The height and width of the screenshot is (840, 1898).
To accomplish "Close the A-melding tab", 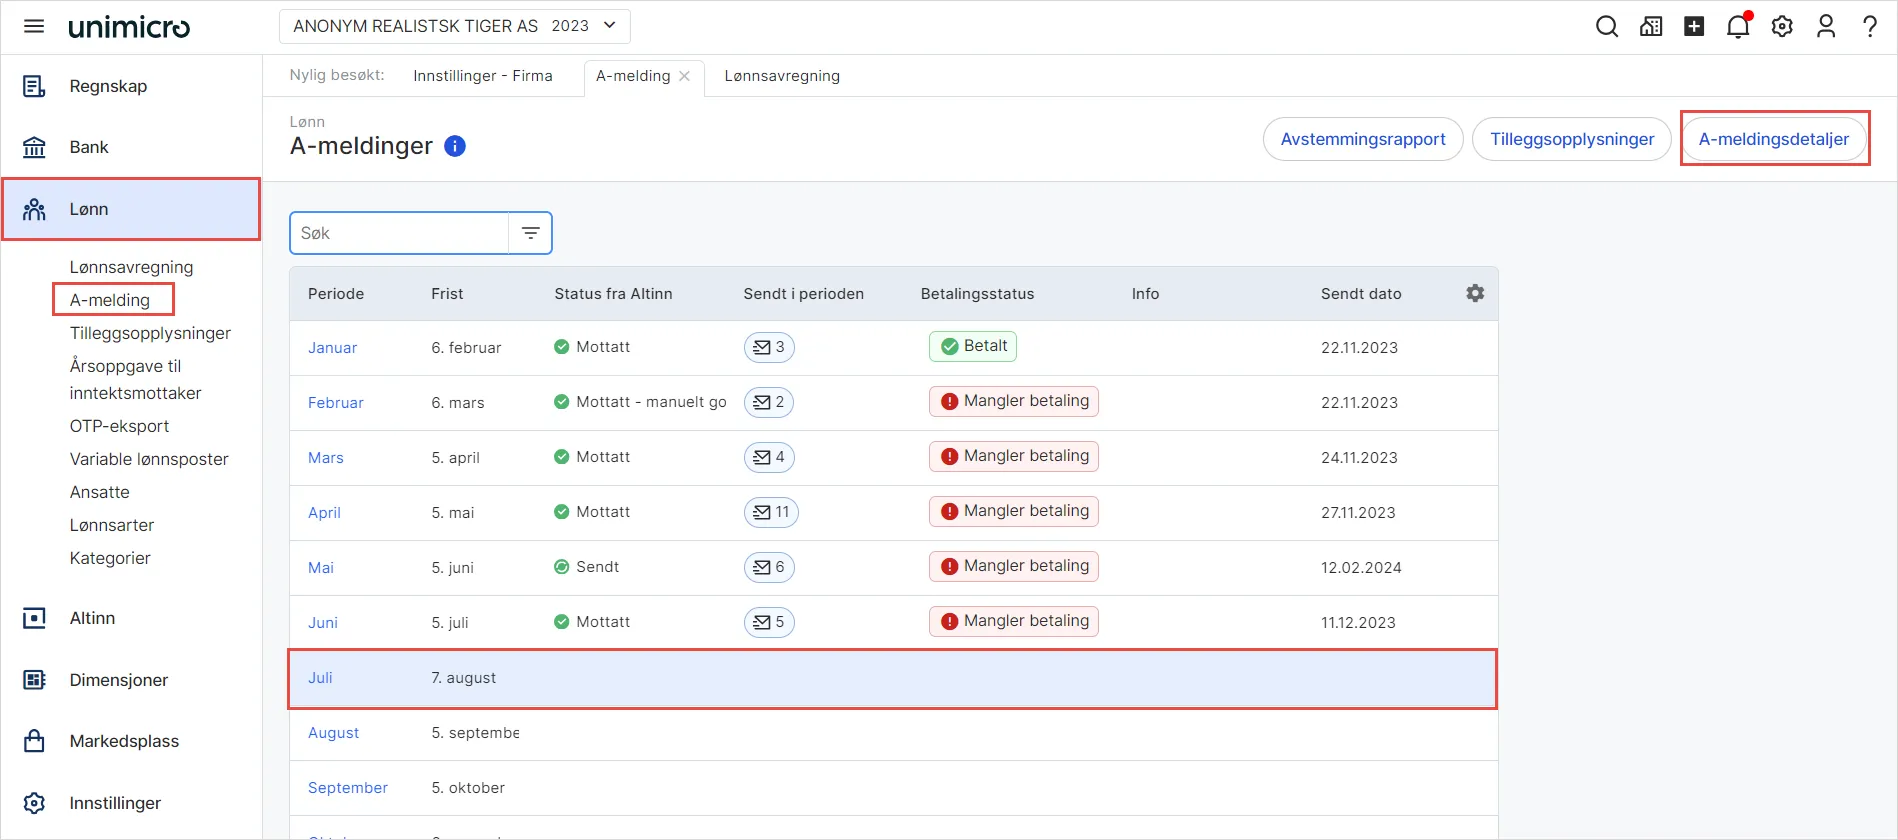I will pos(685,76).
